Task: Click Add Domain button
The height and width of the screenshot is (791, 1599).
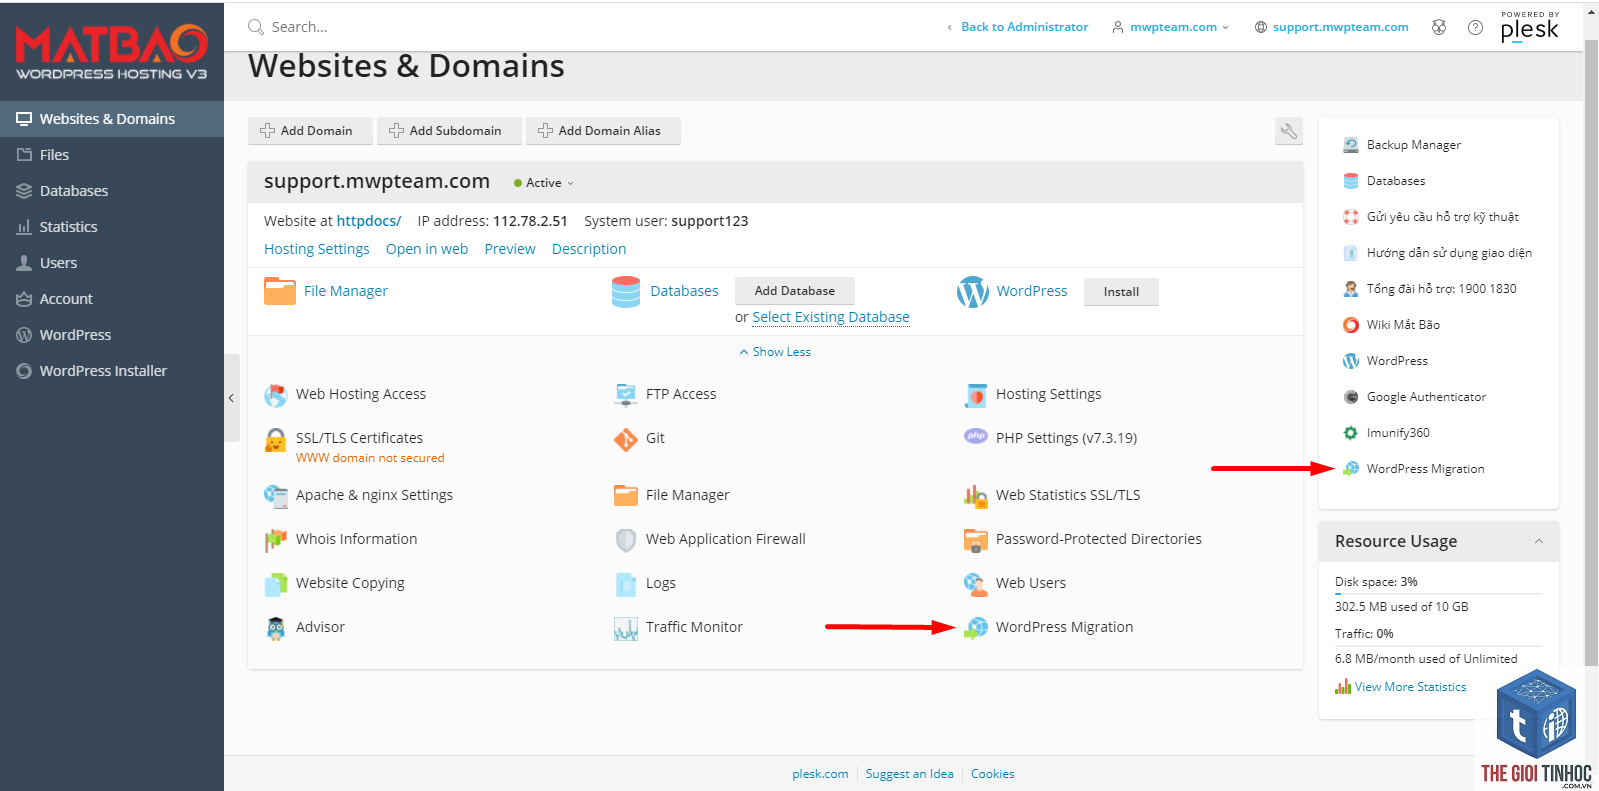Action: click(x=310, y=131)
